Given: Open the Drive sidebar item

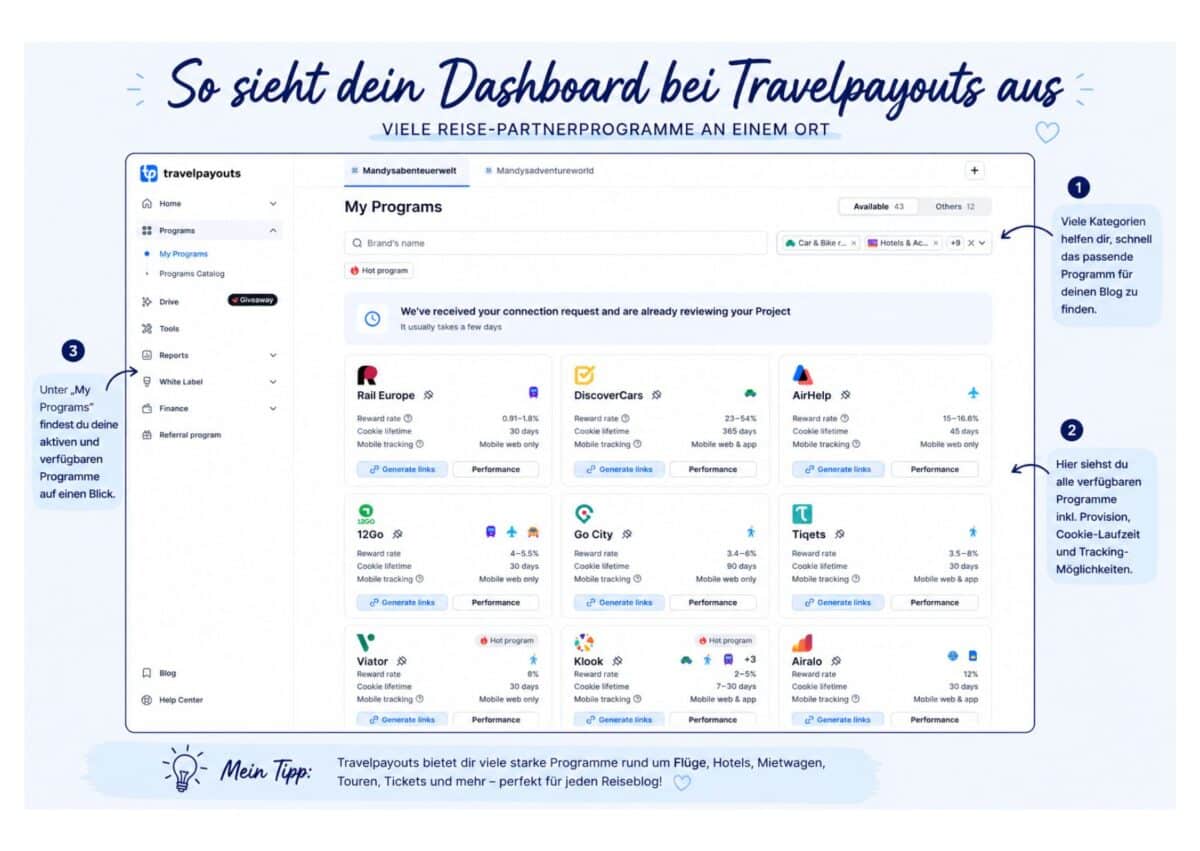Looking at the screenshot, I should tap(168, 301).
